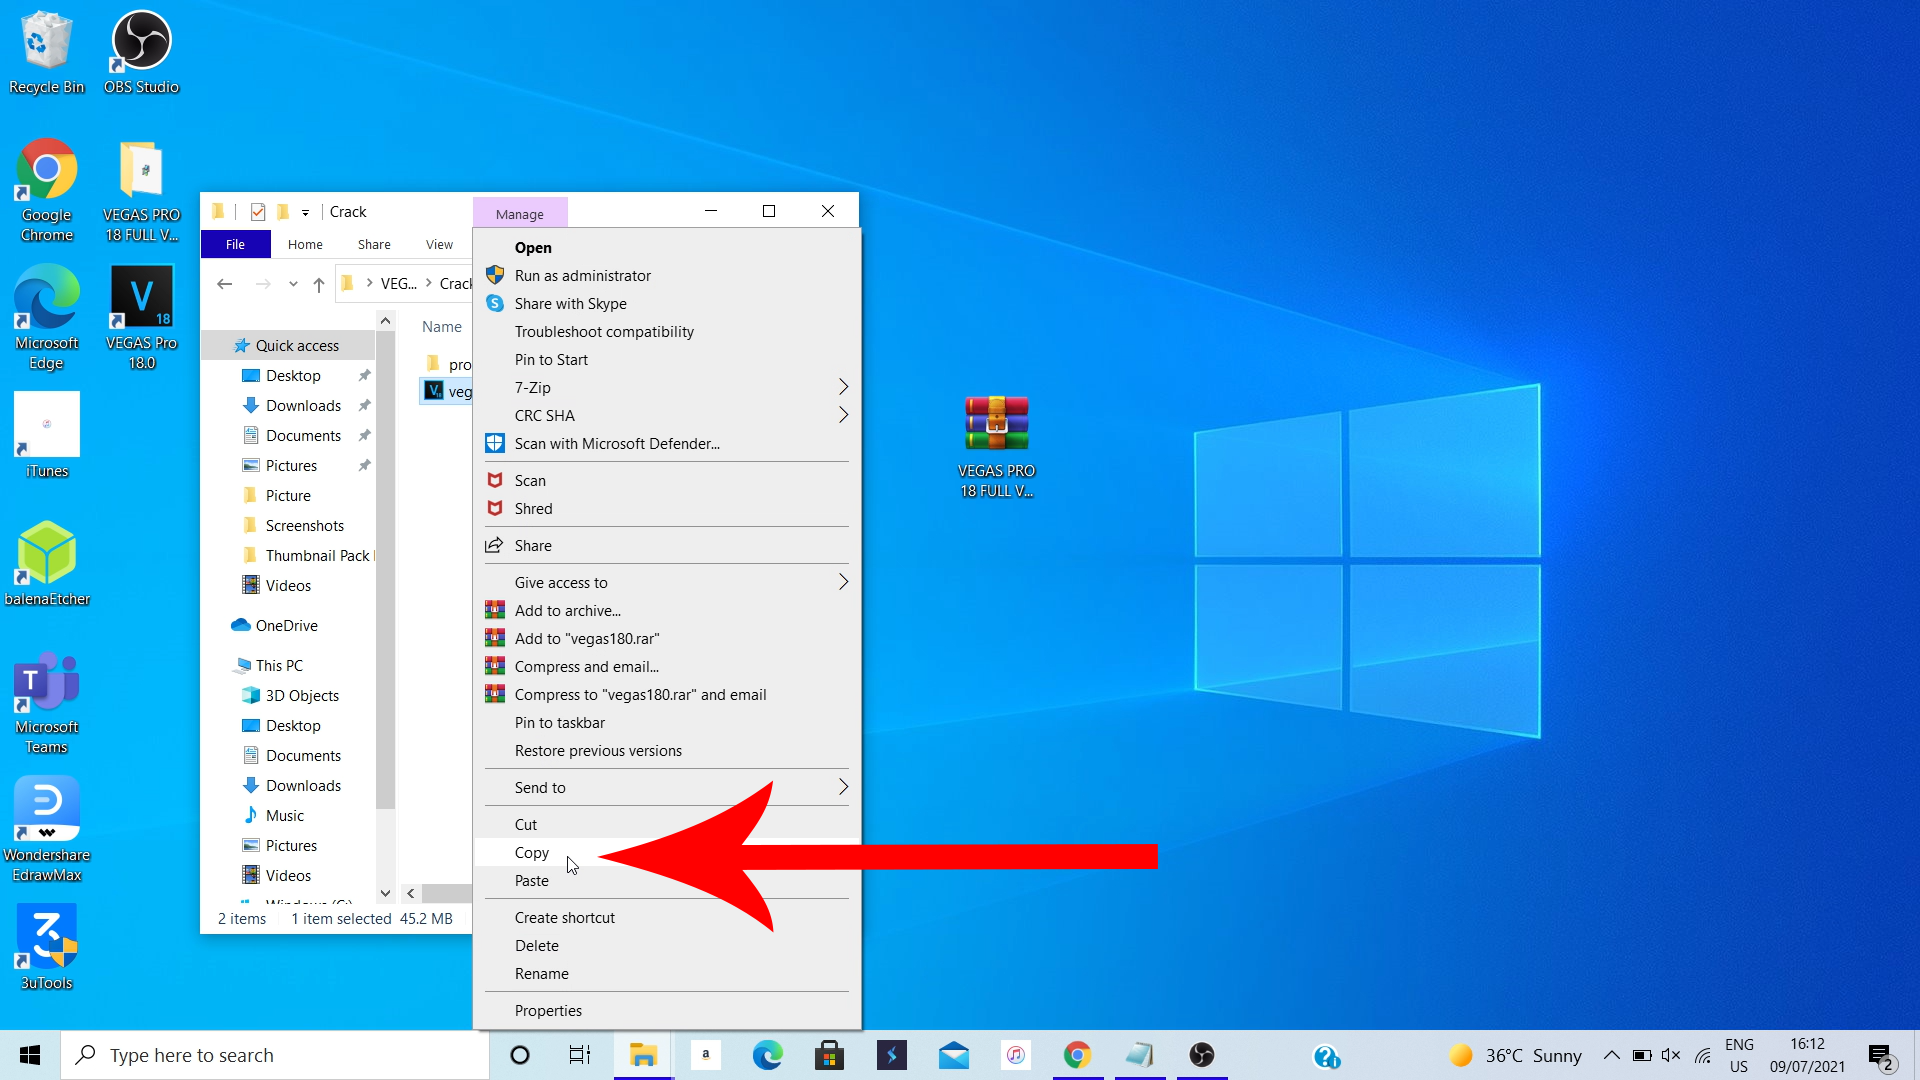Viewport: 1920px width, 1080px height.
Task: Click Get Help icon on taskbar
Action: 1326,1055
